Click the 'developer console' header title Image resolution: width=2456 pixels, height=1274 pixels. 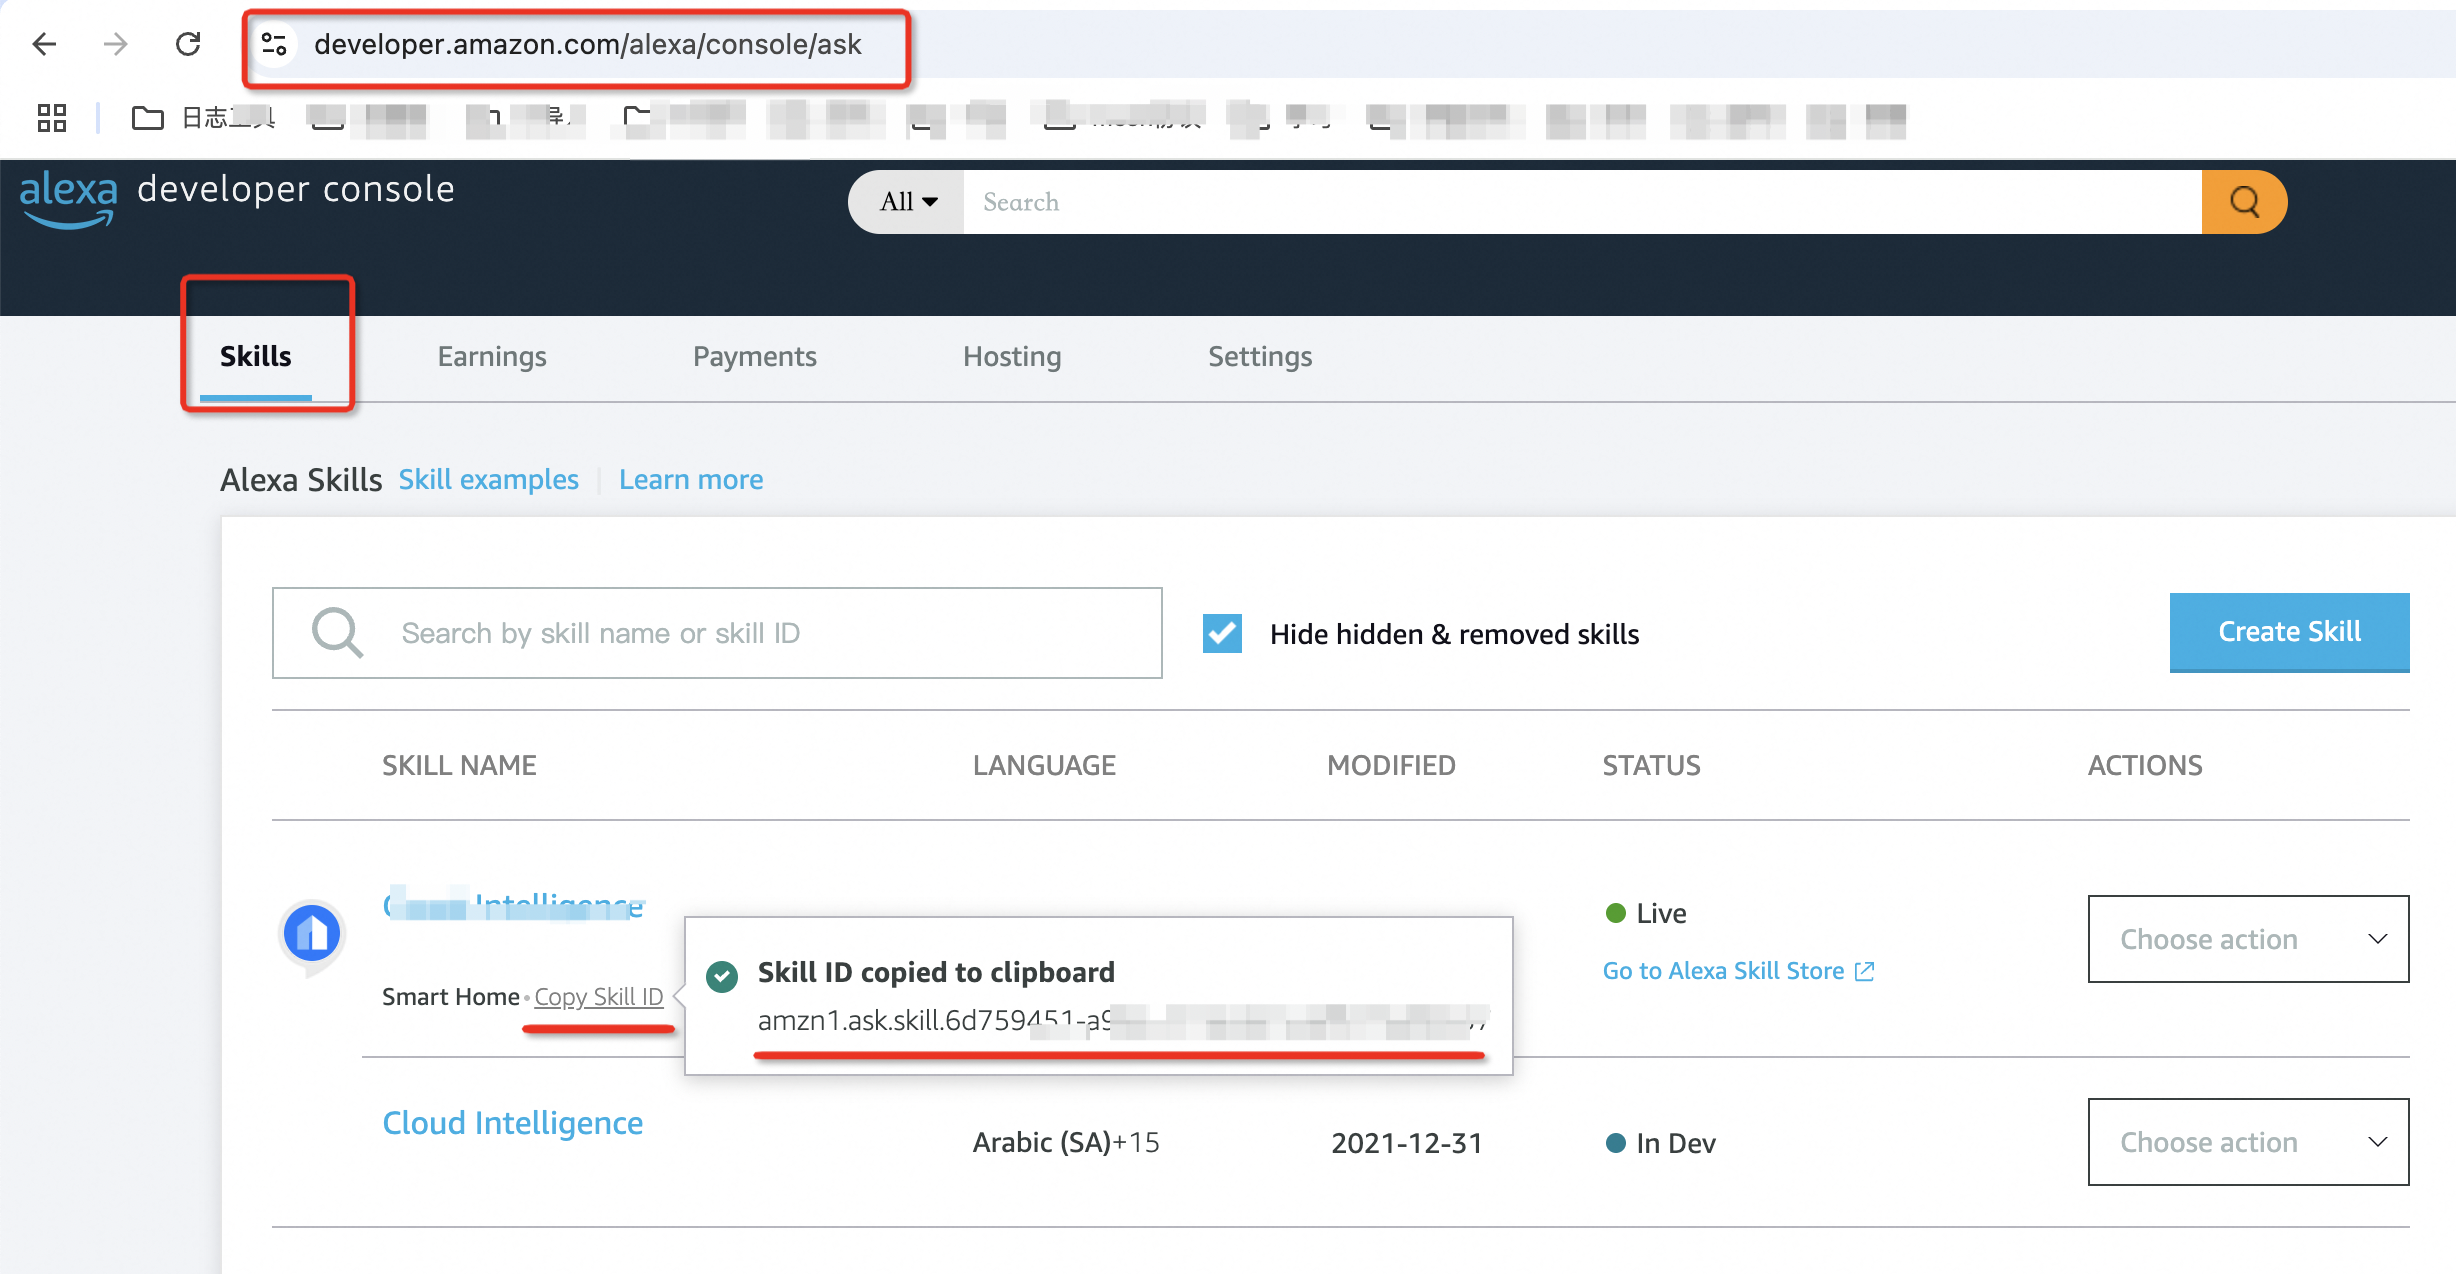[296, 189]
